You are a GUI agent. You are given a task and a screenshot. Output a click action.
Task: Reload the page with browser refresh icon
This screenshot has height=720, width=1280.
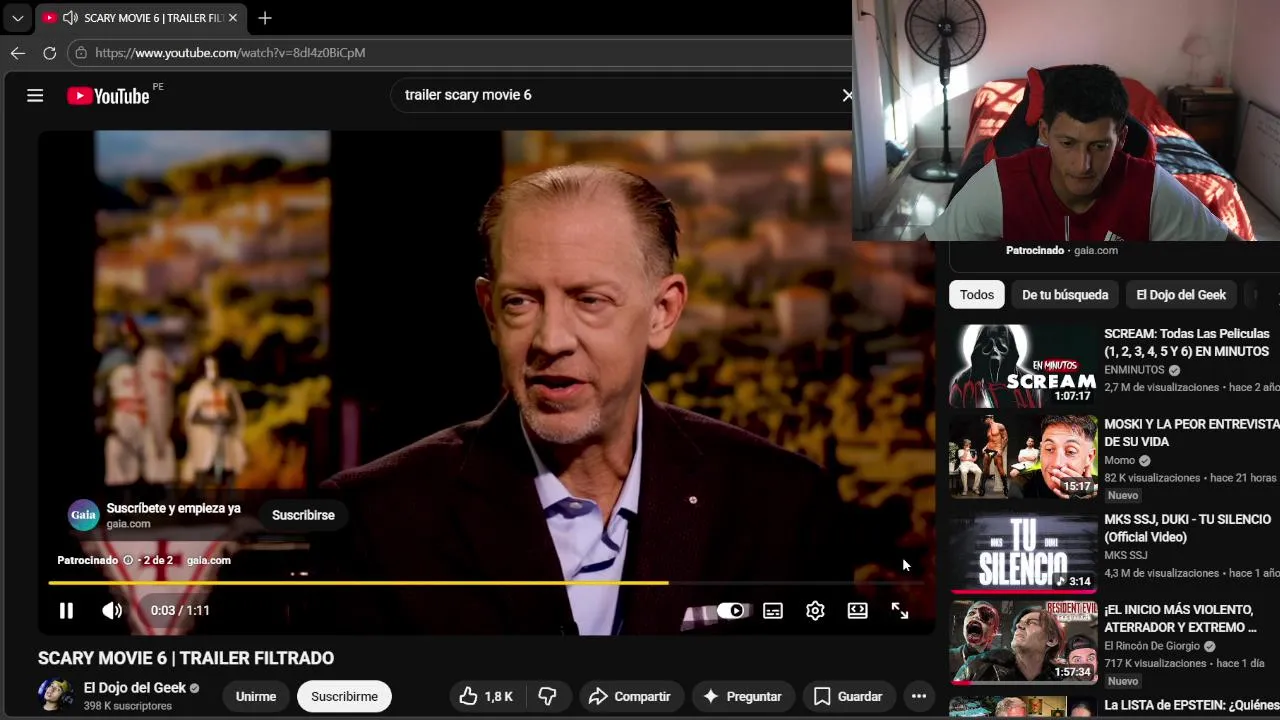(50, 53)
